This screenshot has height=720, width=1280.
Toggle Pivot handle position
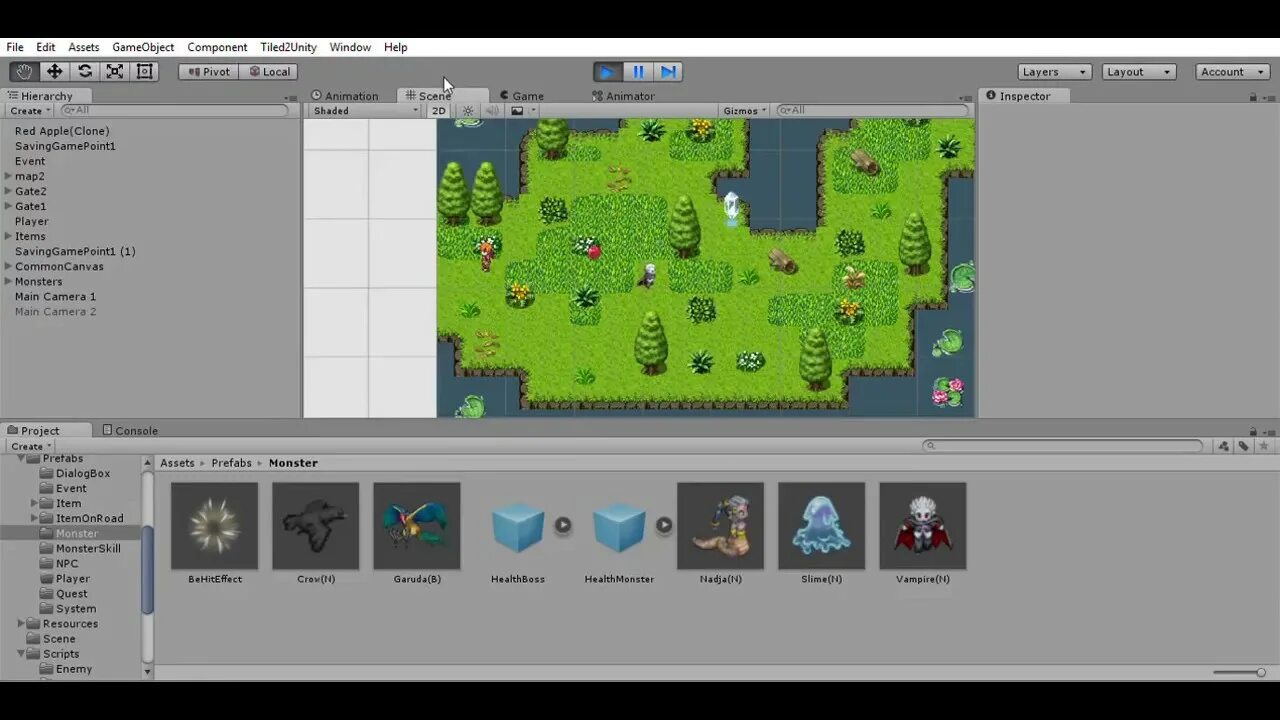(208, 71)
